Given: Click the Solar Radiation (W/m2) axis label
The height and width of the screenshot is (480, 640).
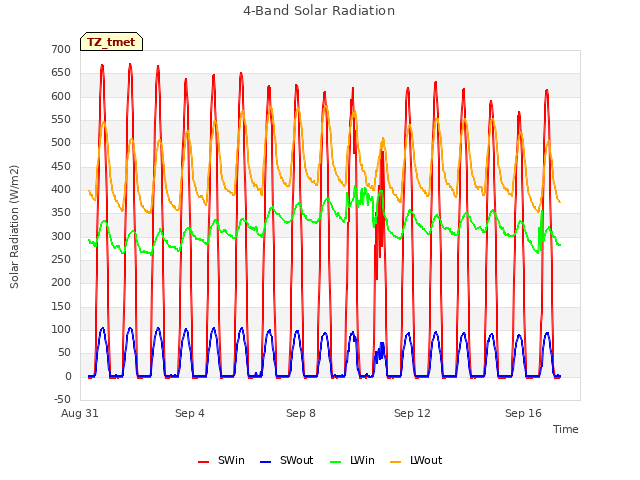Looking at the screenshot, I should [x=14, y=227].
